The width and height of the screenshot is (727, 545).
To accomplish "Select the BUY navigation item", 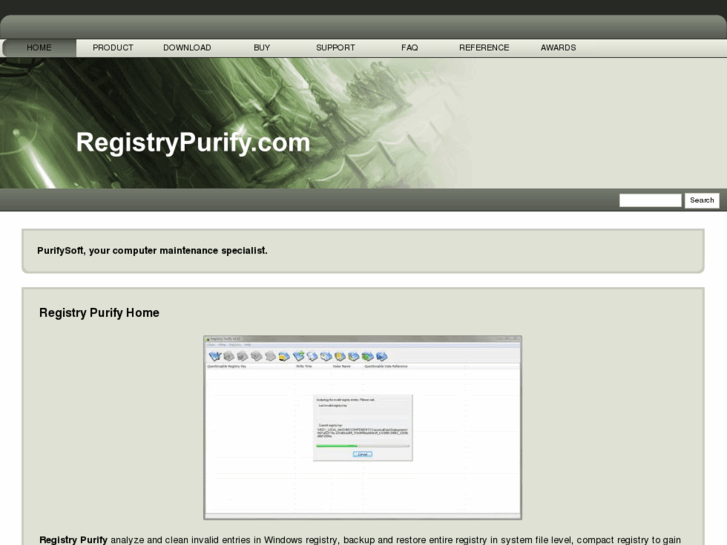I will 261,48.
